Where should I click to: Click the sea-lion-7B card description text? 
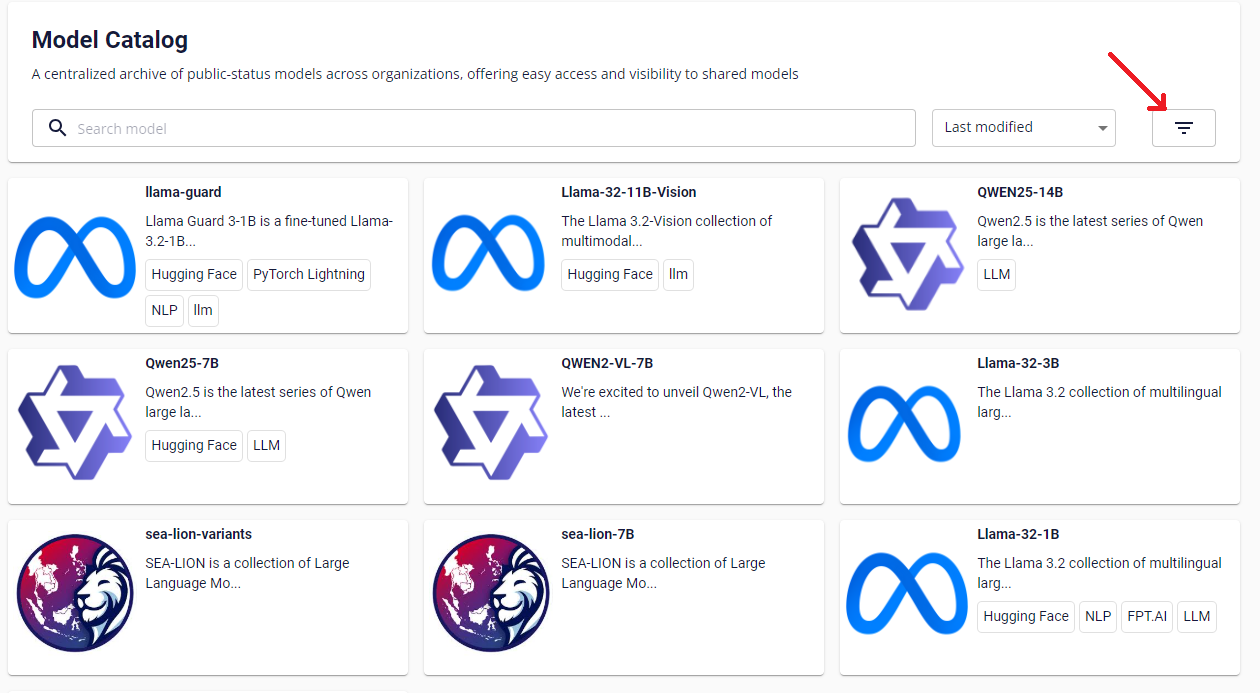pos(664,573)
